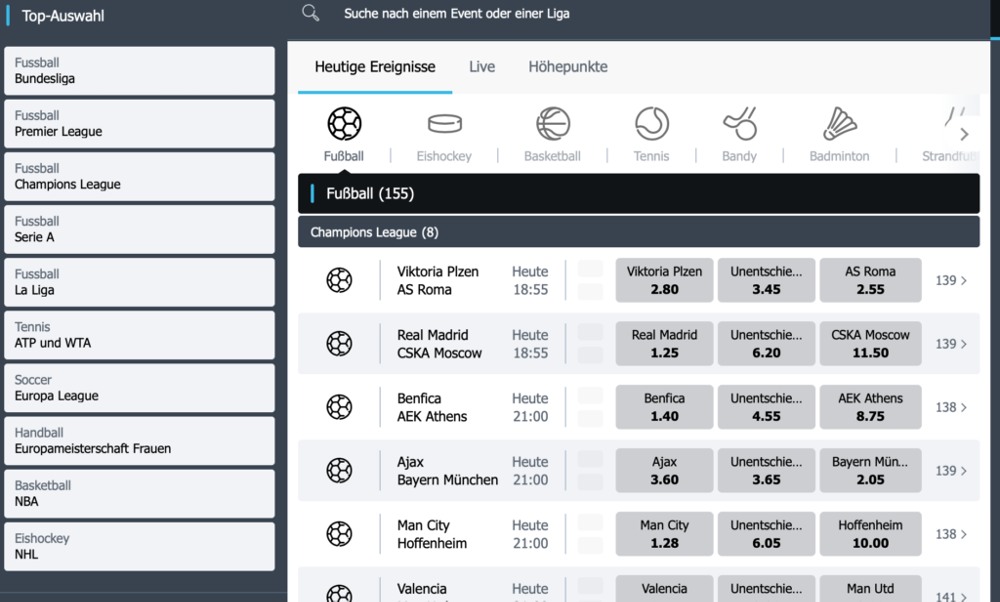Bet on Real Madrid at 1.25
Screen dimensions: 1000x602
tap(664, 344)
